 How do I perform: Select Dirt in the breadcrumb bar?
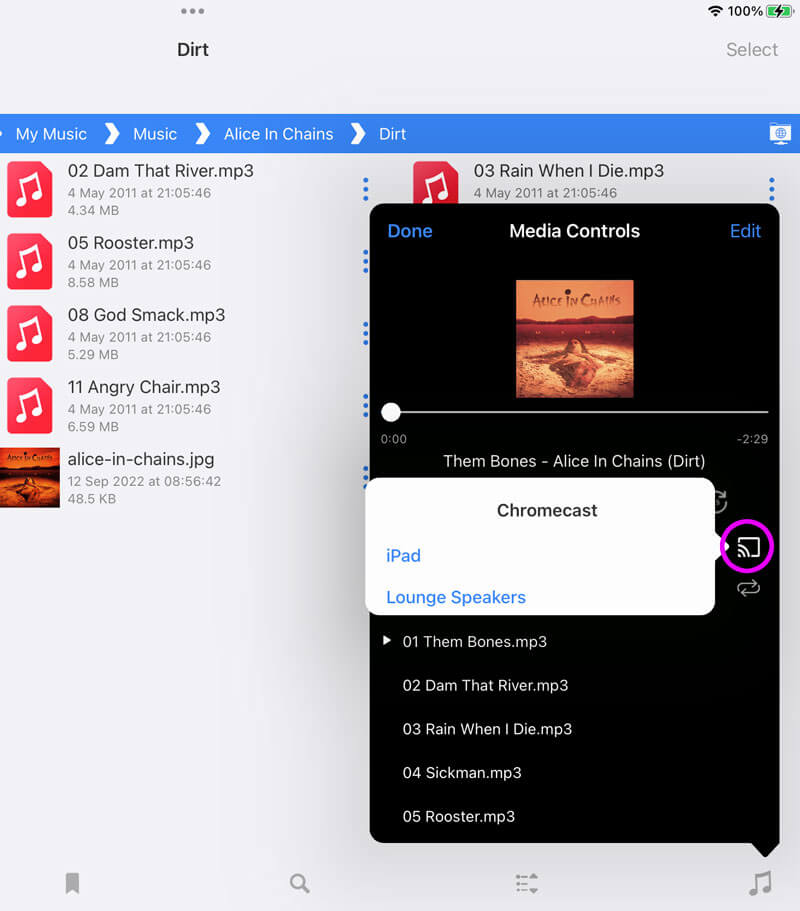(392, 134)
